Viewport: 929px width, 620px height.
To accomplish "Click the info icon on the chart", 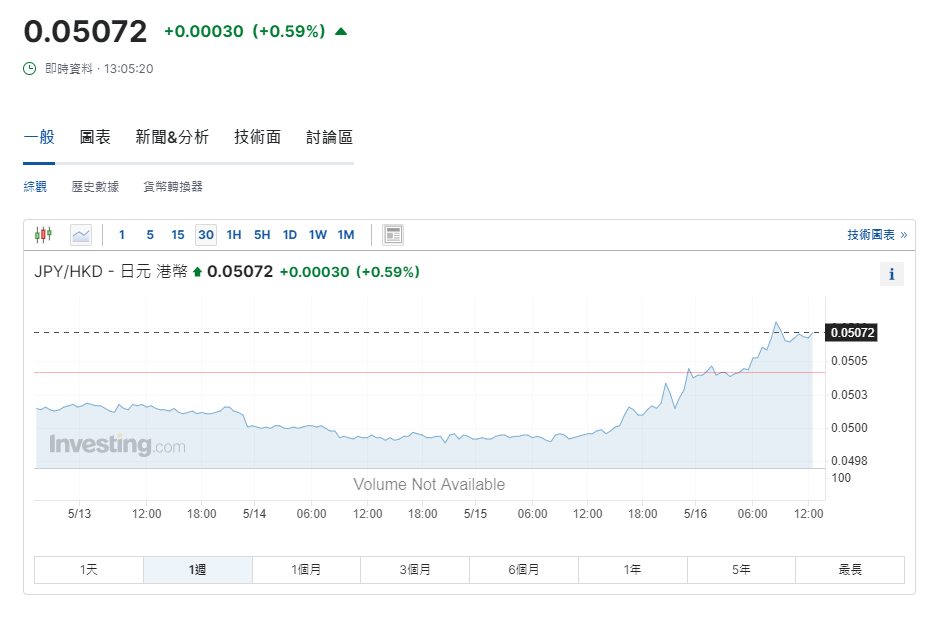I will (891, 274).
